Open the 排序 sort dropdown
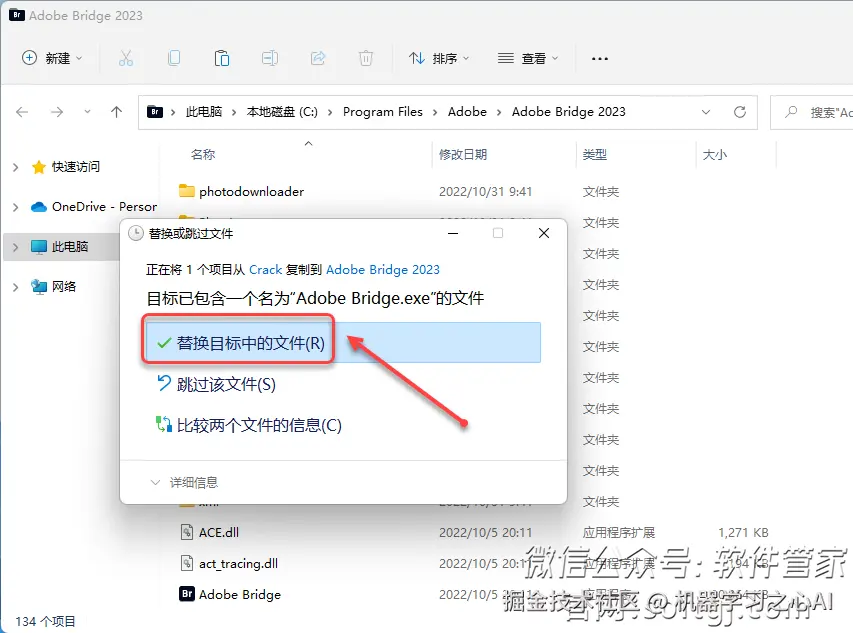Image resolution: width=853 pixels, height=633 pixels. click(438, 58)
